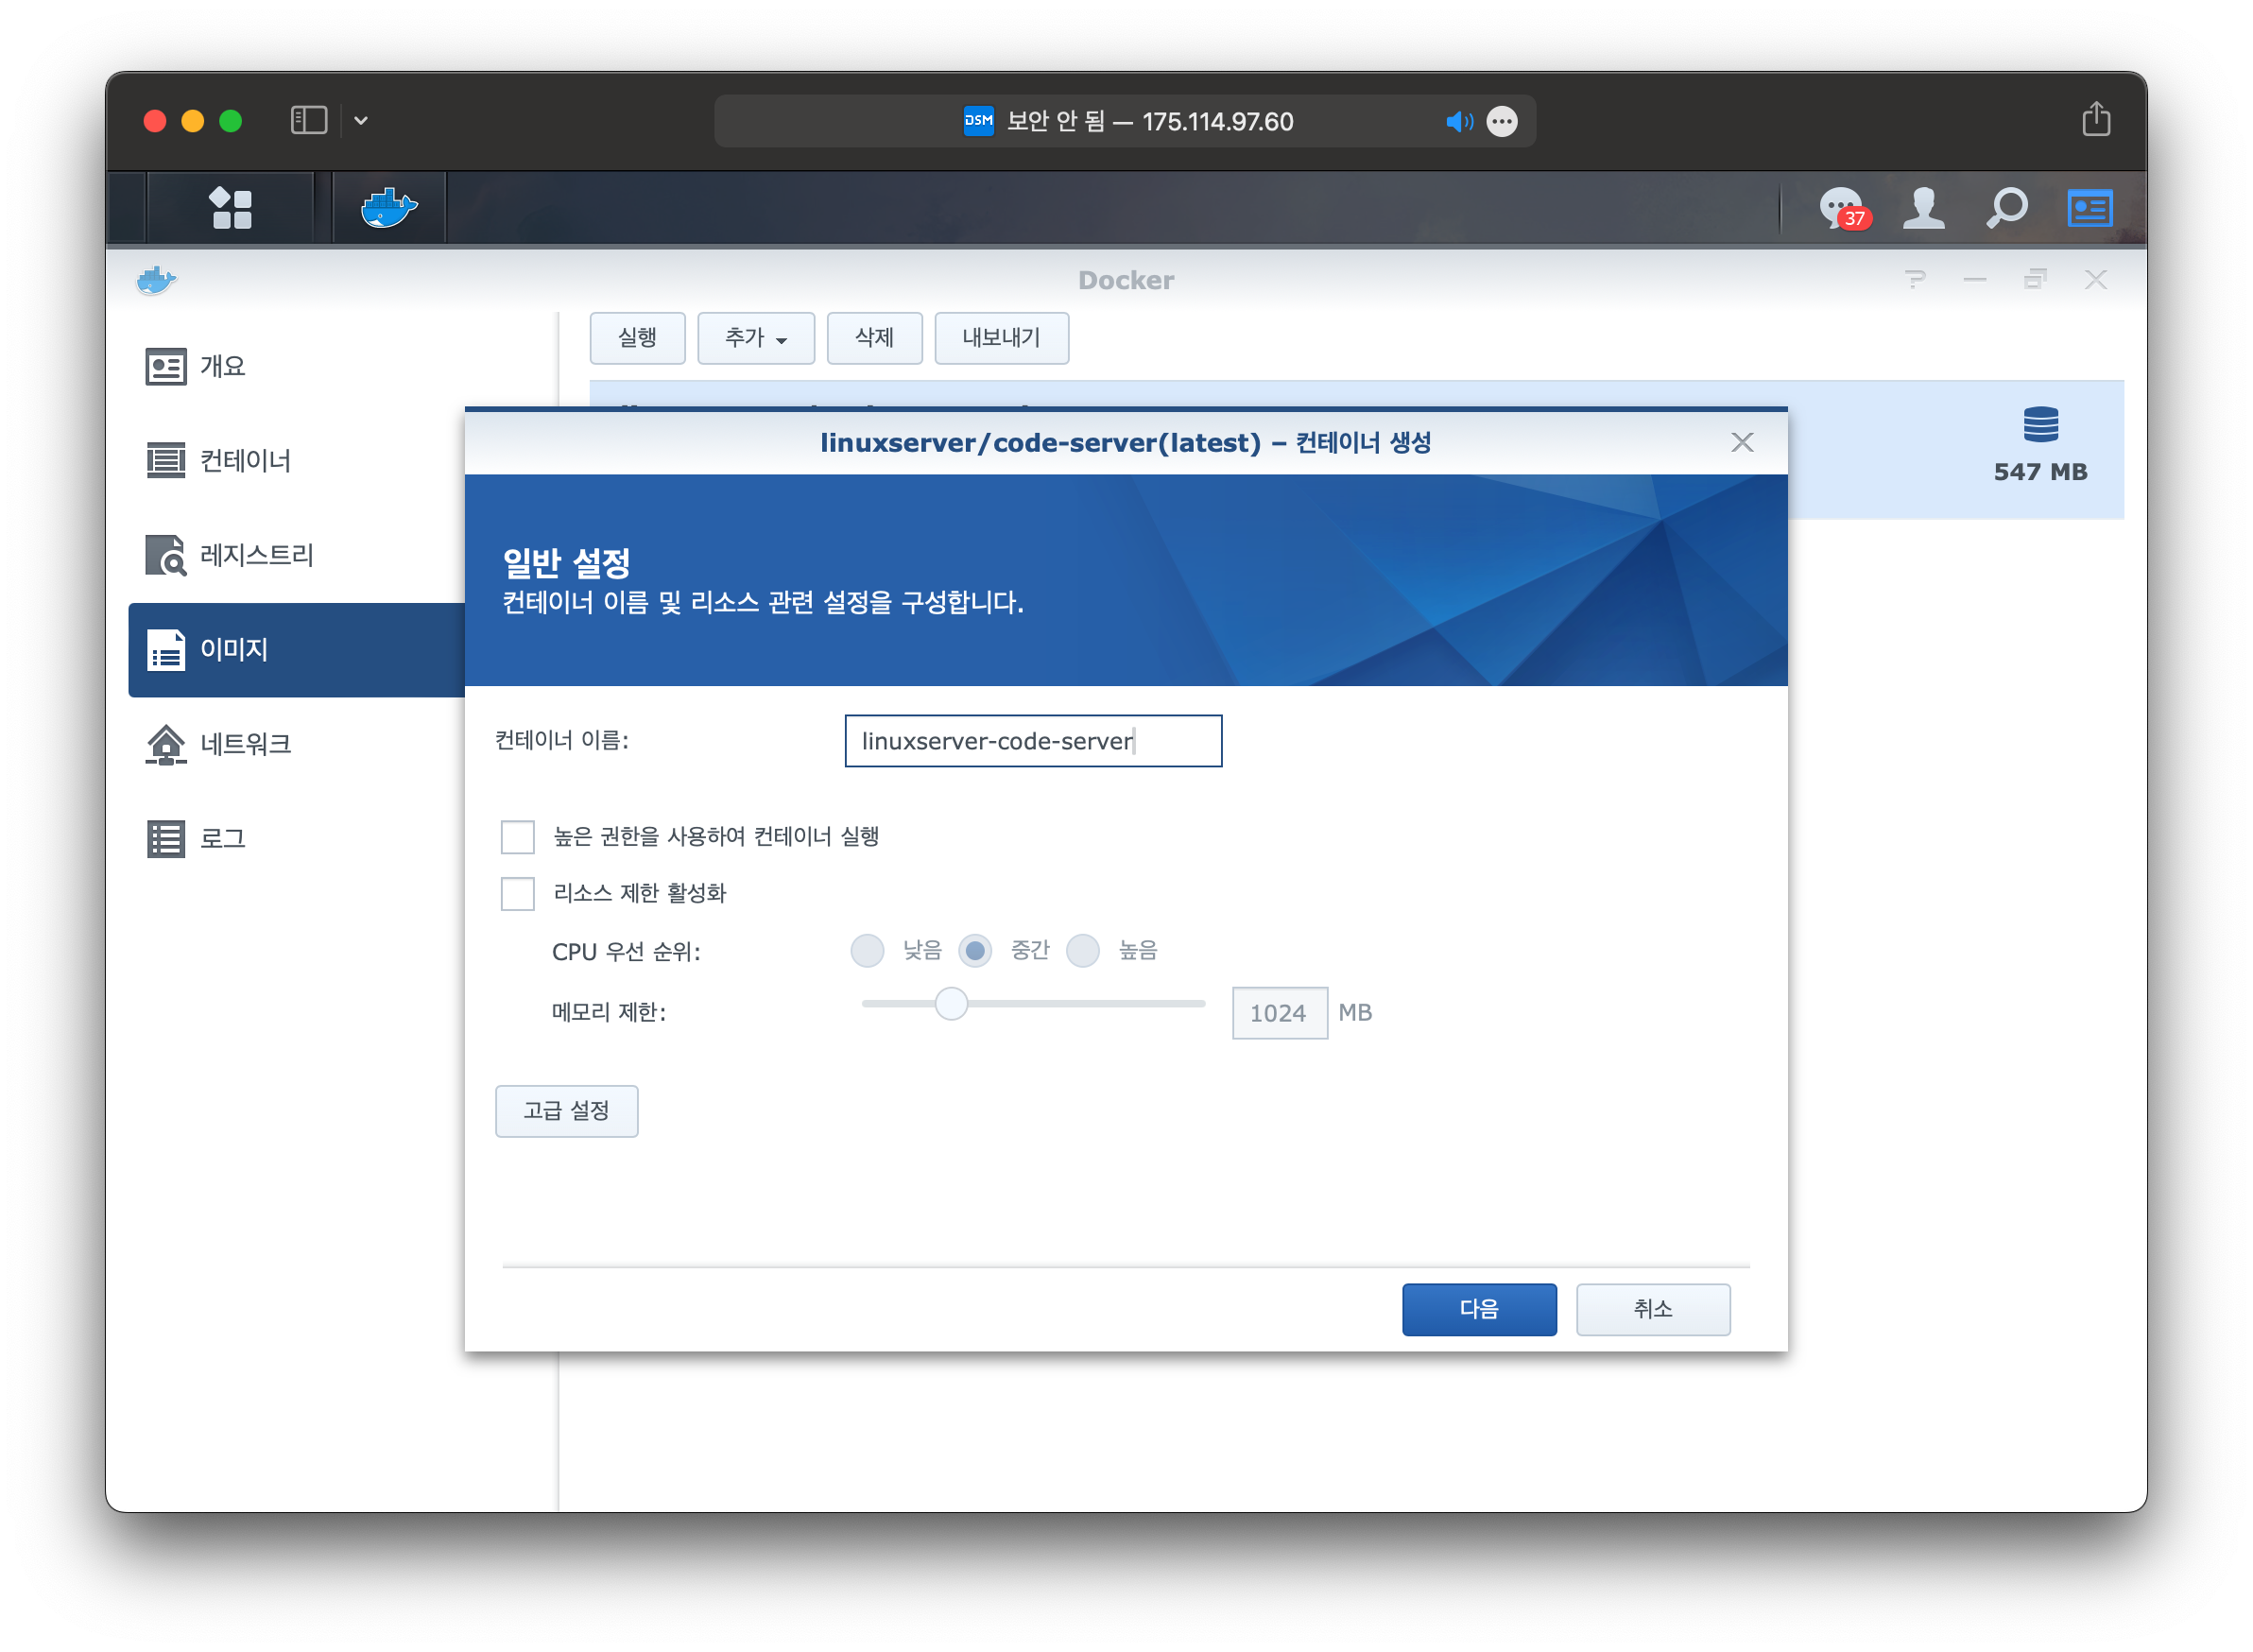Screen dimensions: 2253x1652
Task: Click the Docker whale icon in window title
Action: pyautogui.click(x=157, y=280)
